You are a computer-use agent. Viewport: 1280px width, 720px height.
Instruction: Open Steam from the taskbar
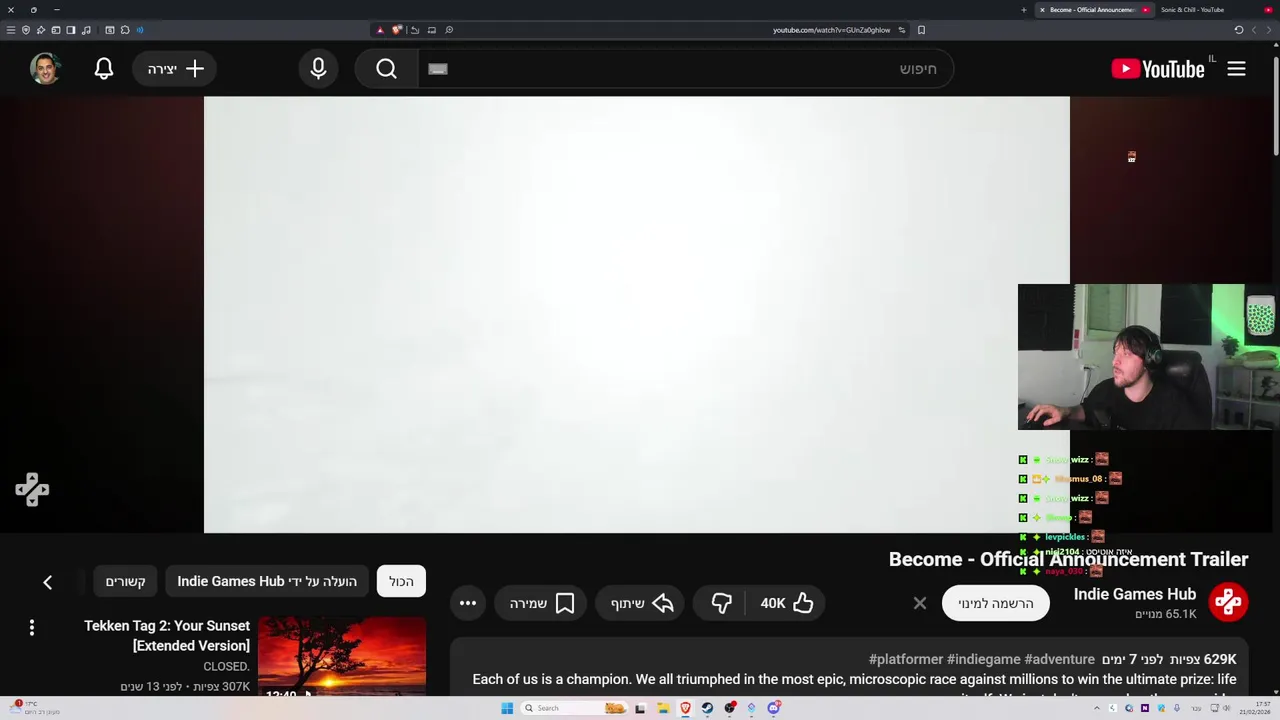tap(707, 708)
